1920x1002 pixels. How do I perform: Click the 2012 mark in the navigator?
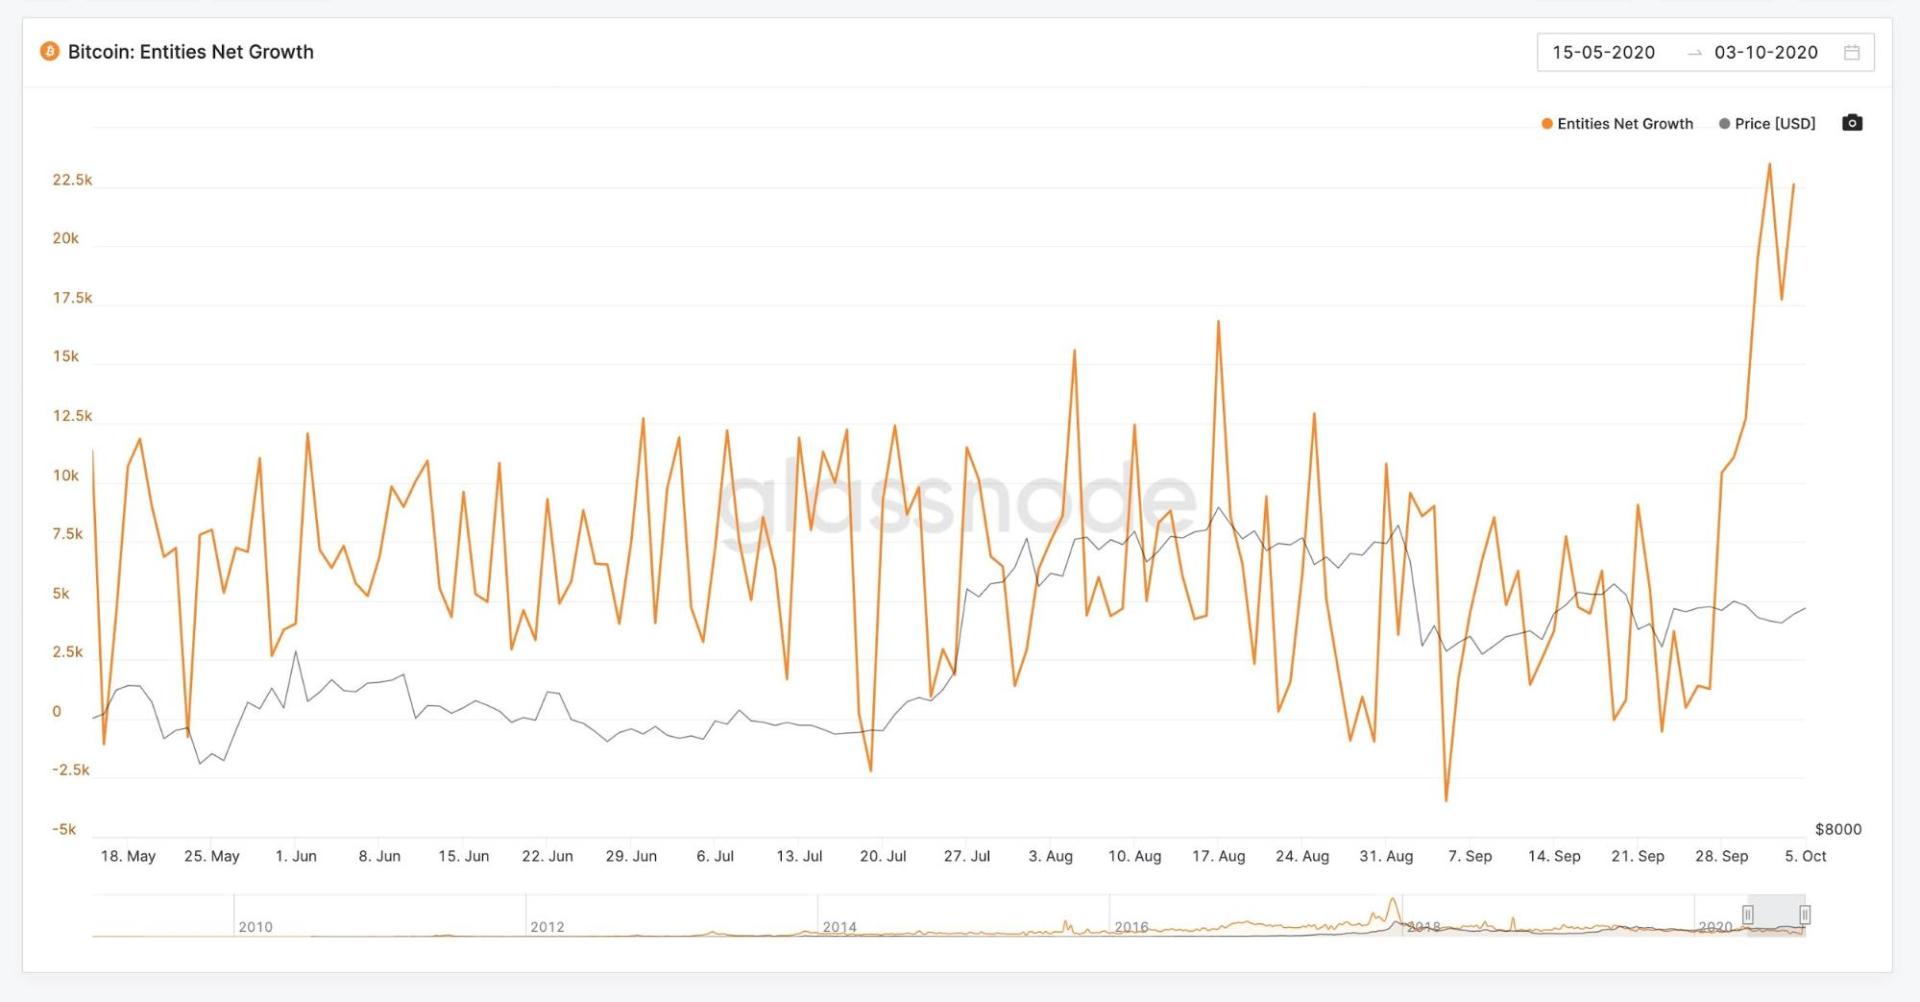tap(547, 927)
